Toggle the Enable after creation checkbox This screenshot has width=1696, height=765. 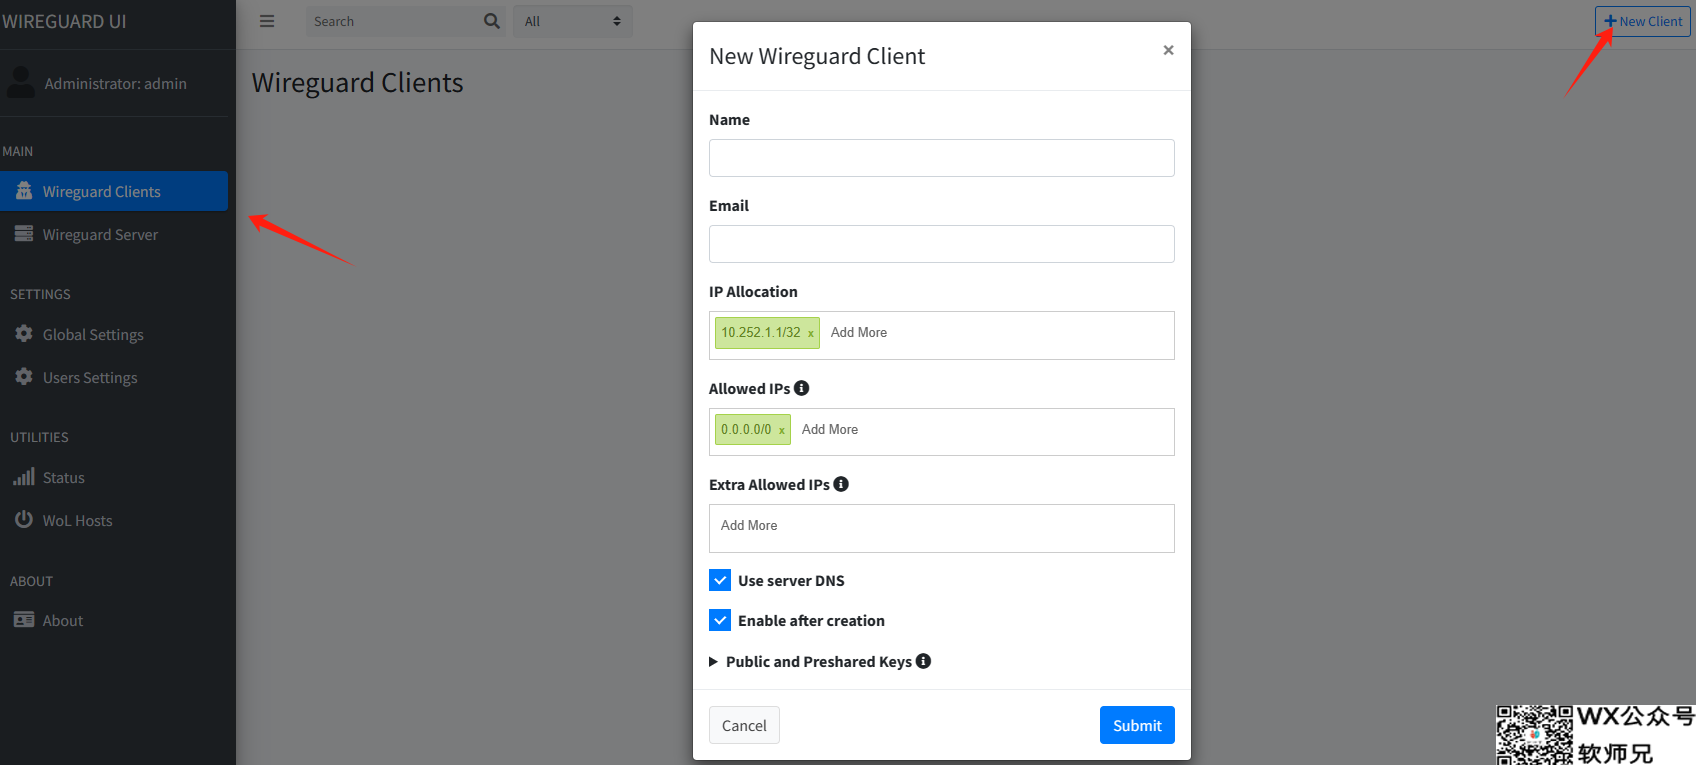720,620
